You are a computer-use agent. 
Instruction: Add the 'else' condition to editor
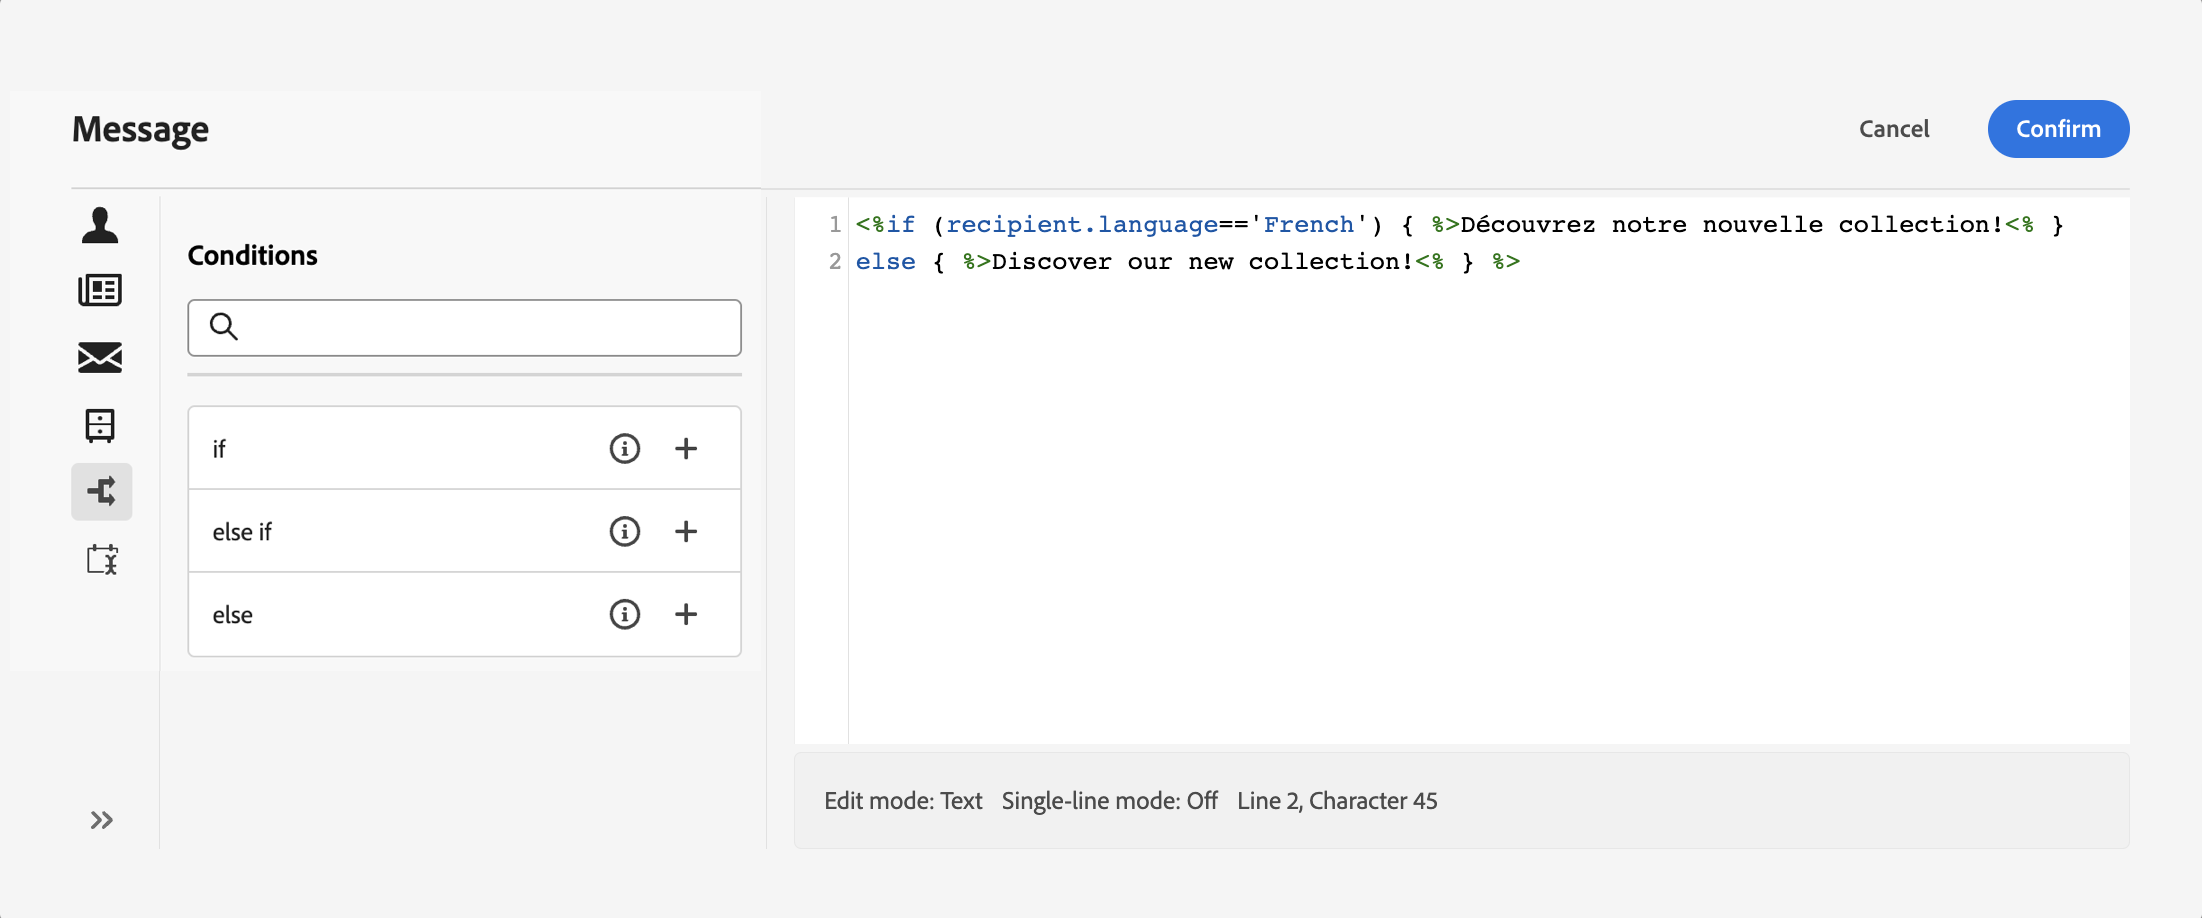coord(686,615)
